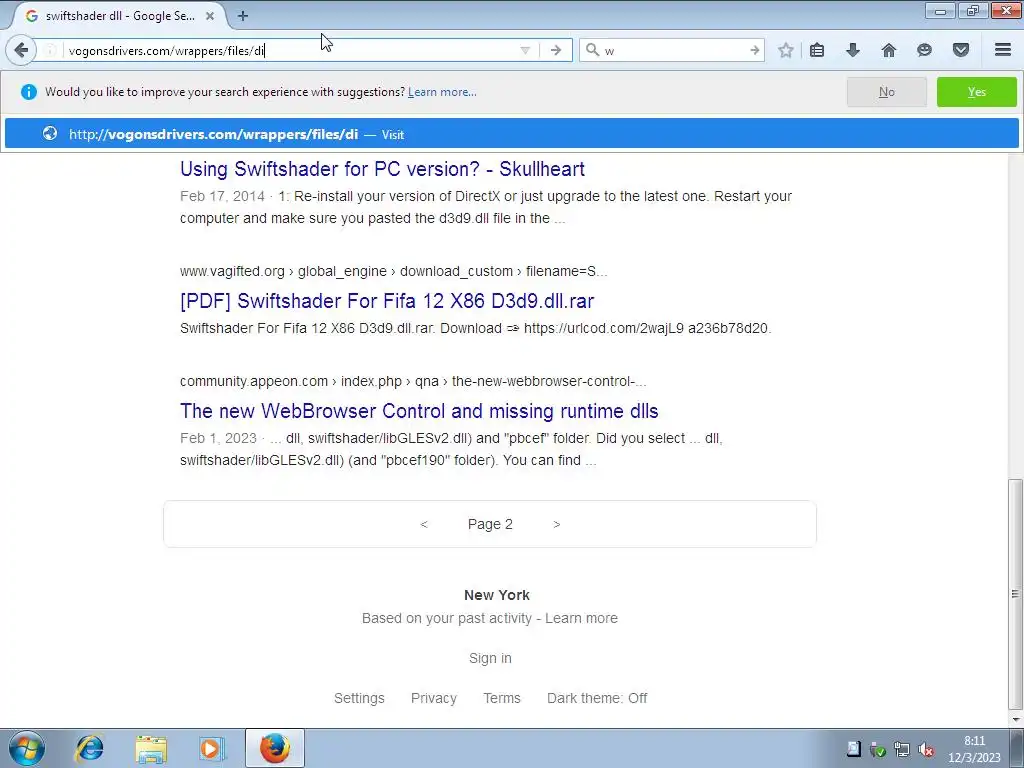Open the clock showing 8:11
Viewport: 1024px width, 768px height.
pos(974,749)
